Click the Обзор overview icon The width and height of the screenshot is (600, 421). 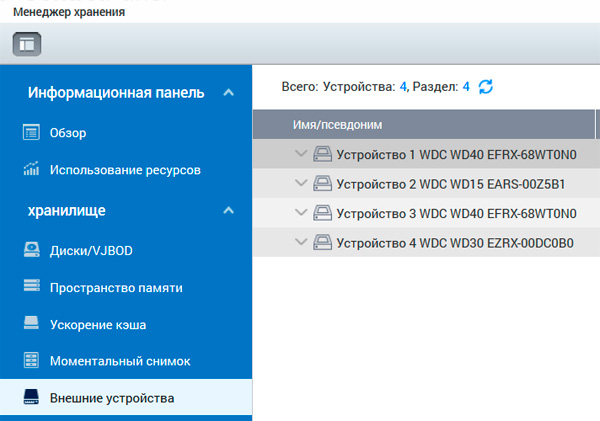point(31,133)
